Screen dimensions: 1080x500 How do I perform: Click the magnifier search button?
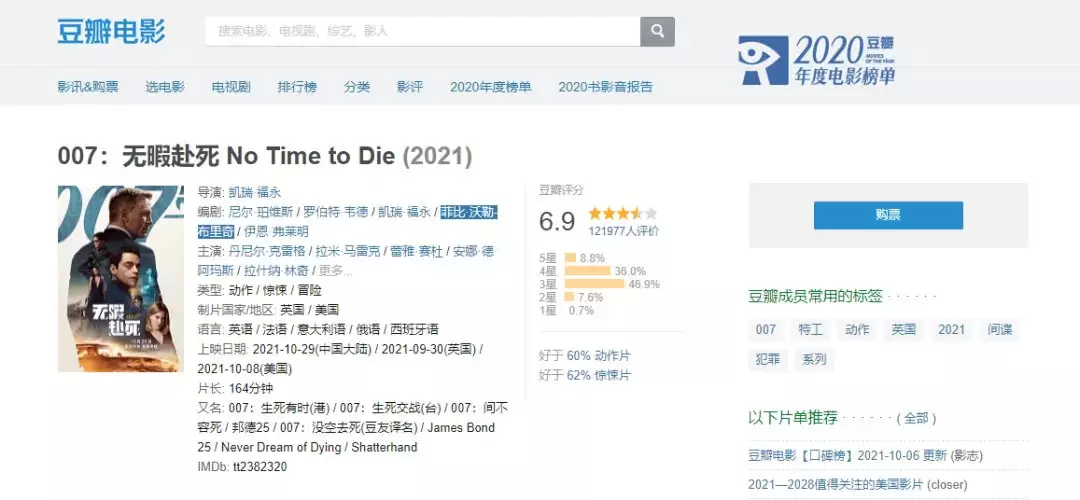pyautogui.click(x=657, y=32)
